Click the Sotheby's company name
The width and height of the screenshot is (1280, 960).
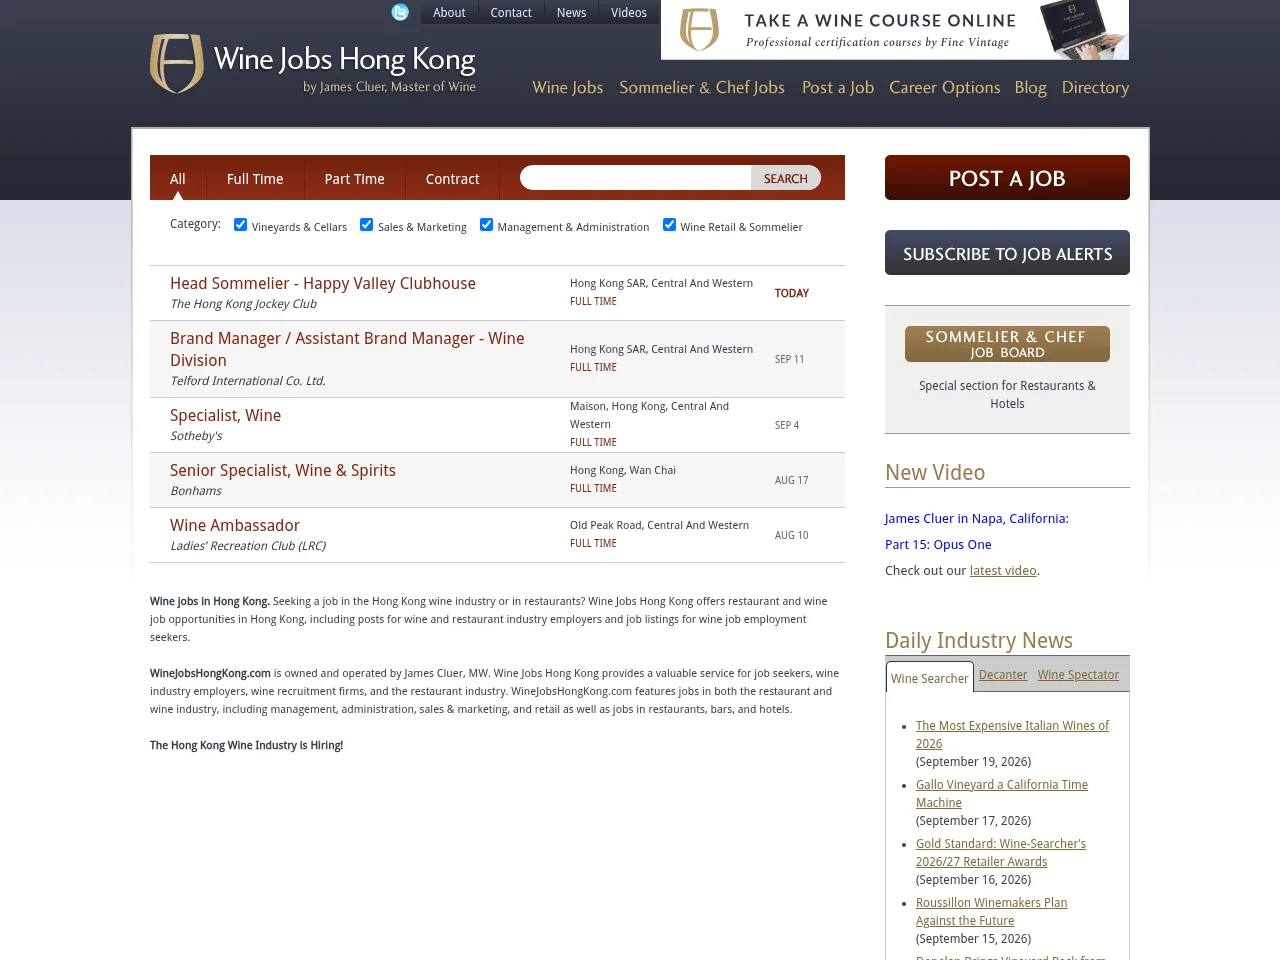point(196,436)
